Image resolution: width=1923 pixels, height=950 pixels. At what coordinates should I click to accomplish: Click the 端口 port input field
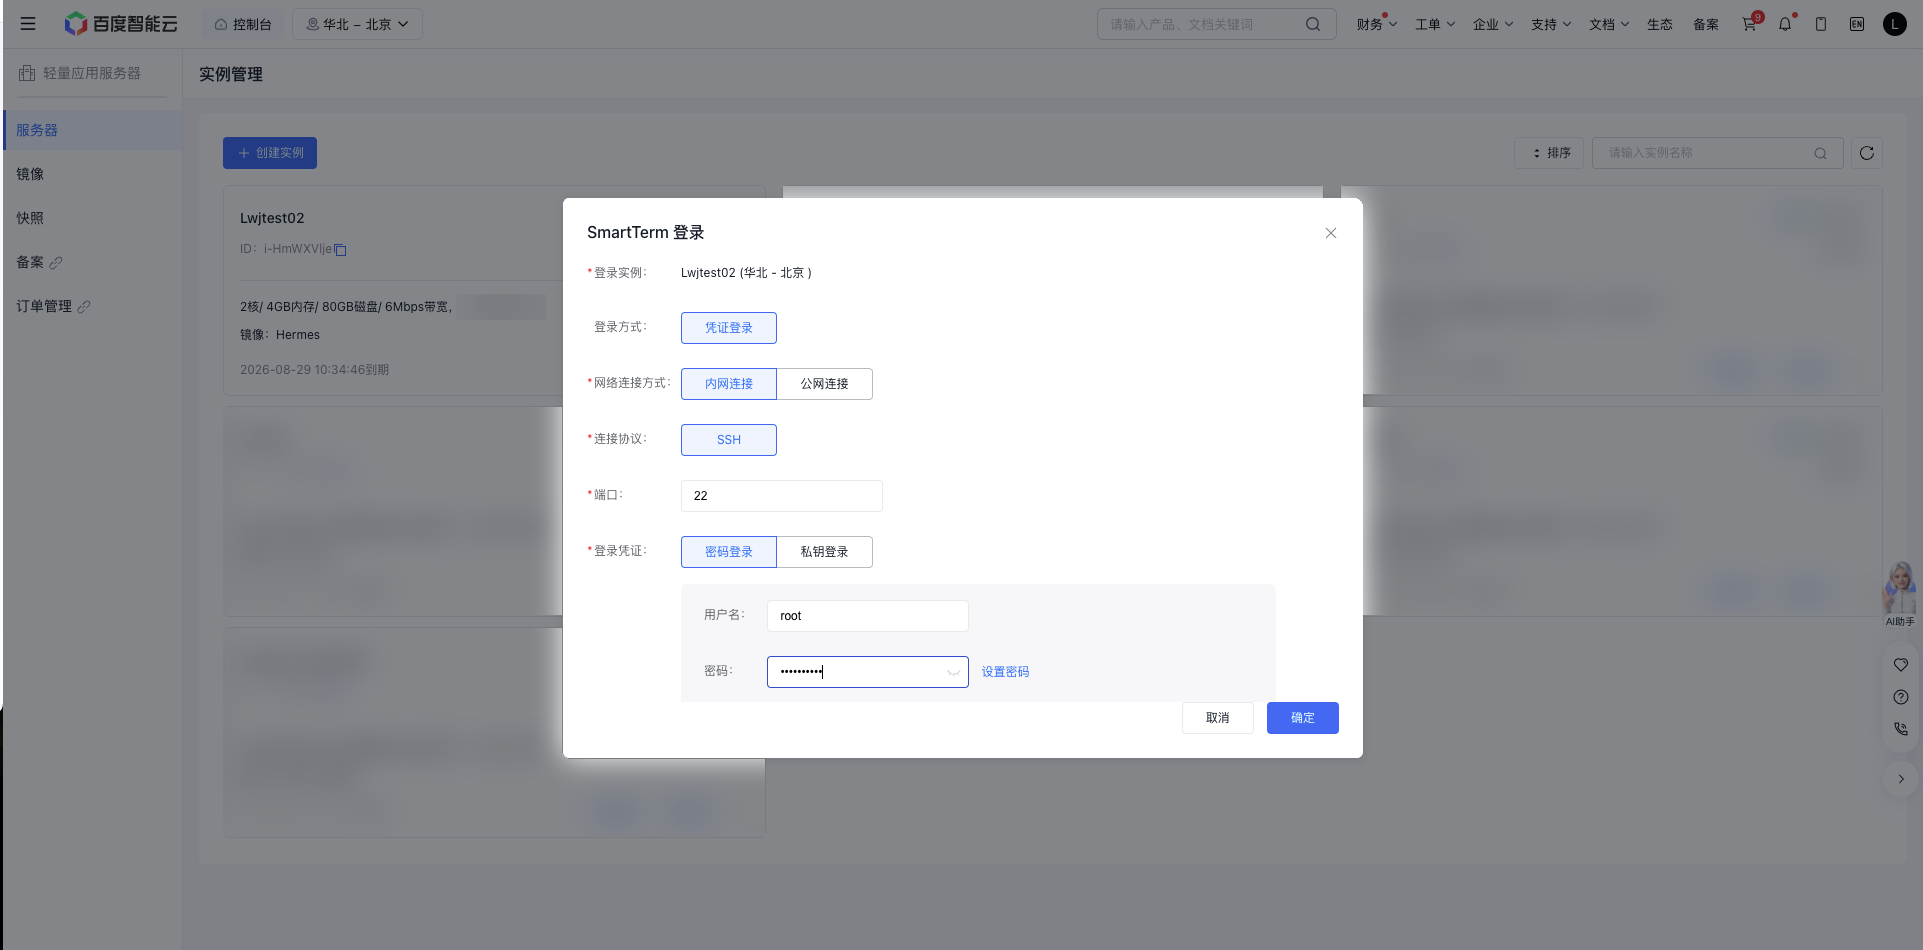coord(782,496)
